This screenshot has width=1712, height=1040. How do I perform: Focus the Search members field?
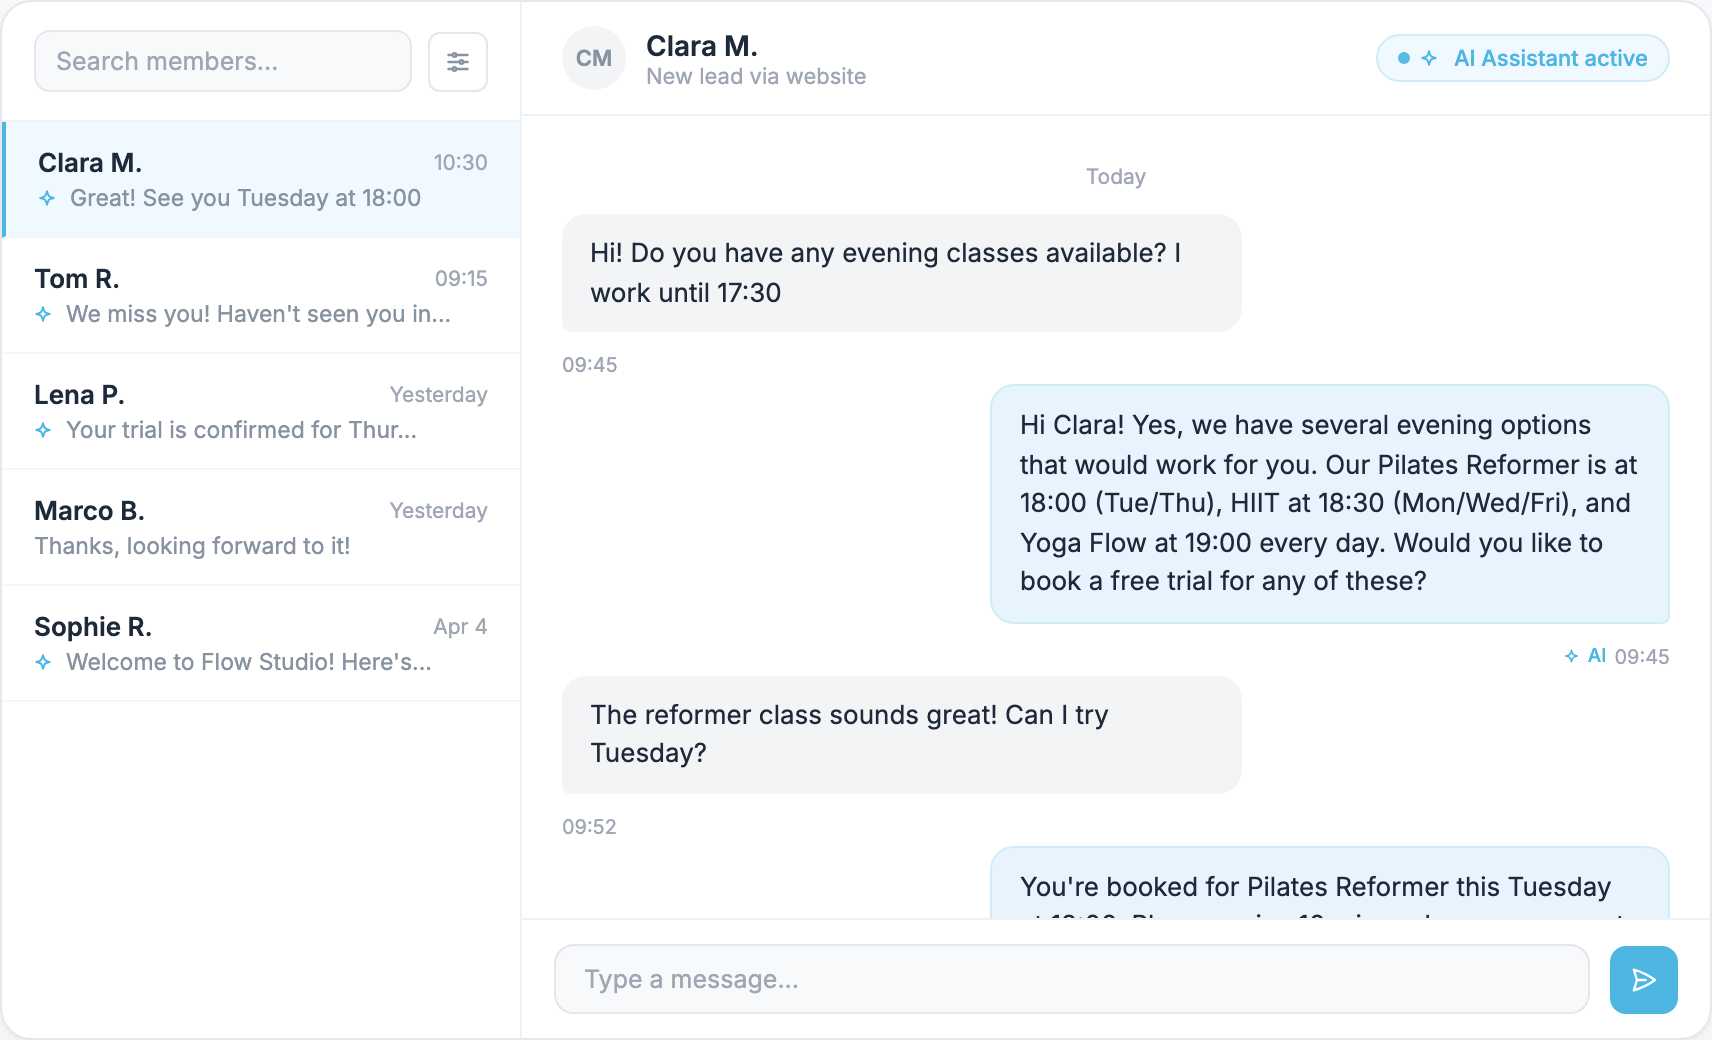222,61
